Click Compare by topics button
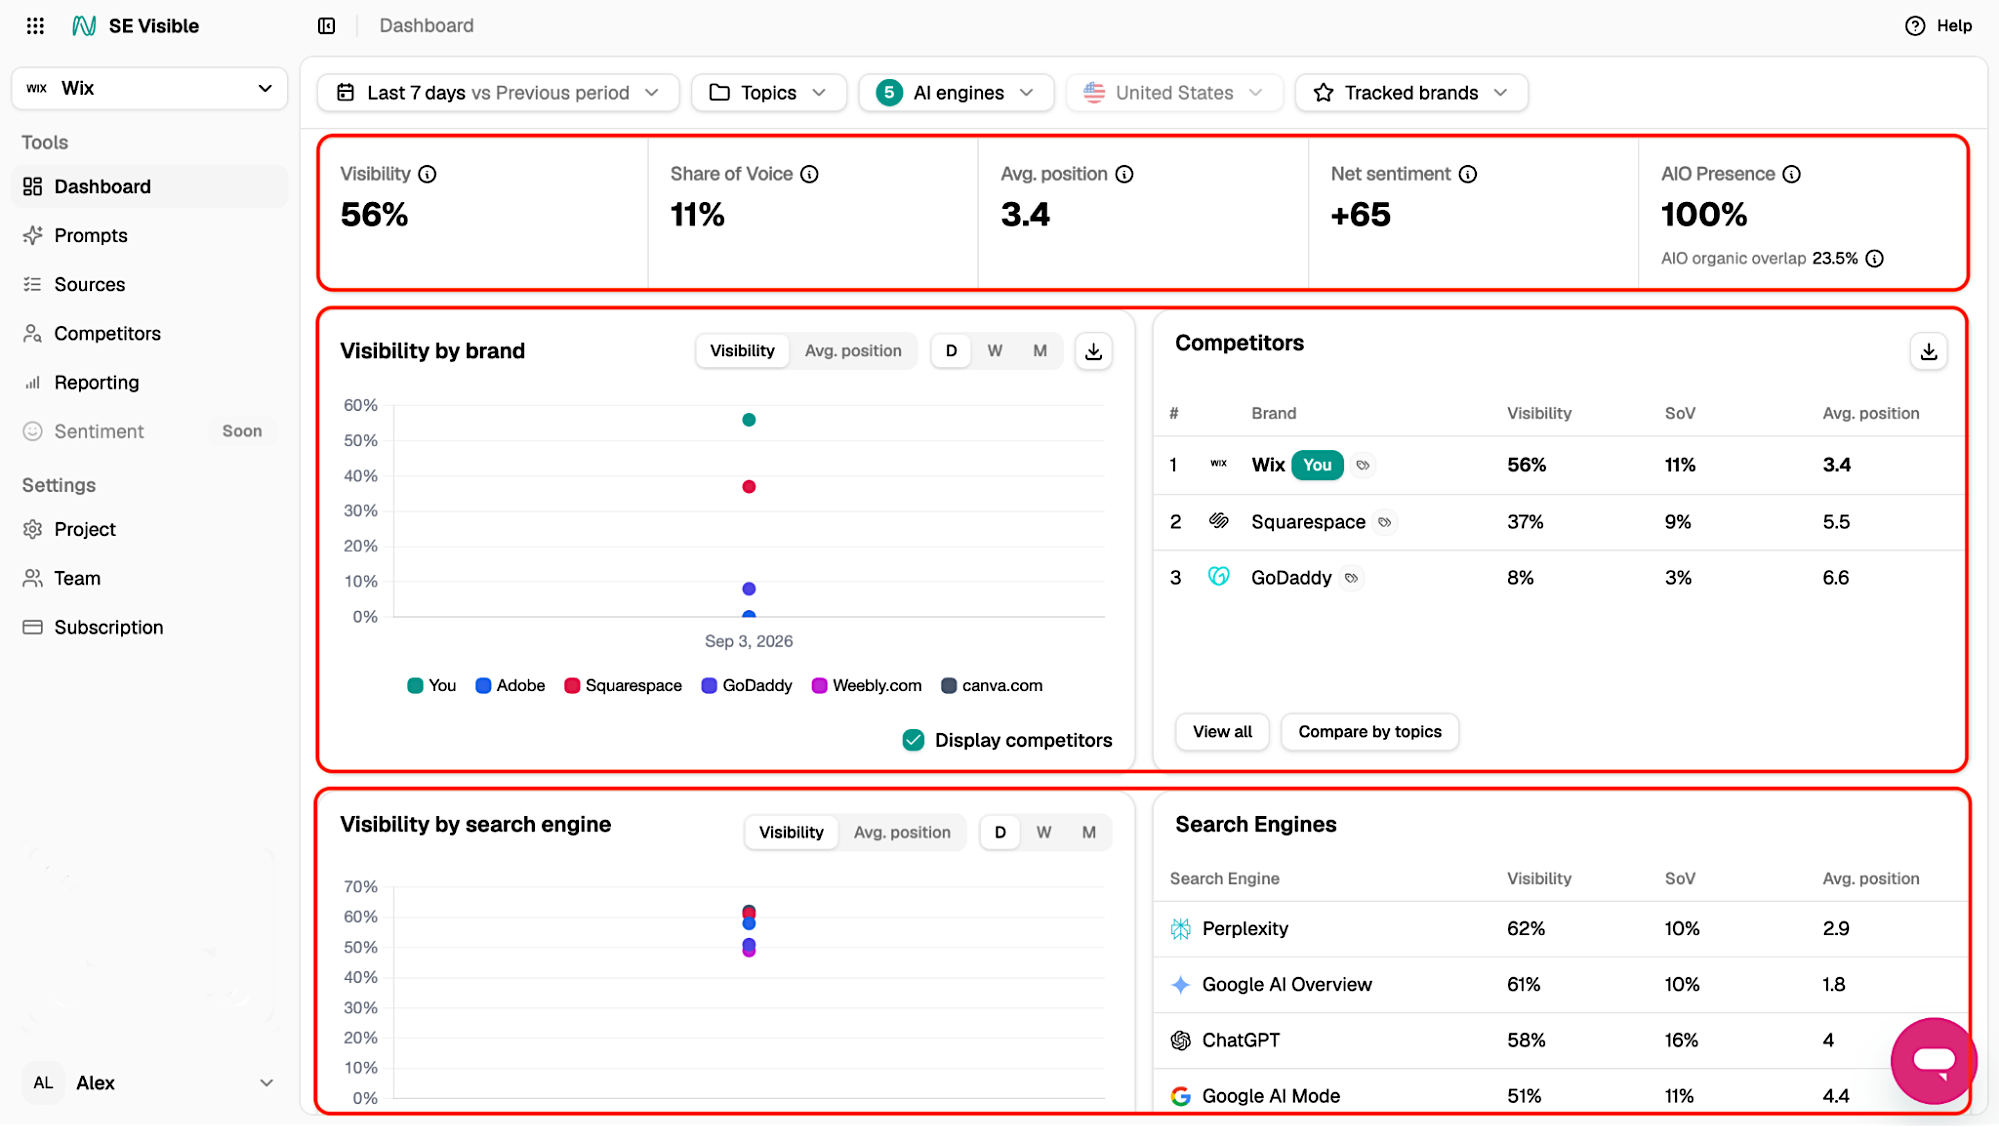 pos(1369,732)
